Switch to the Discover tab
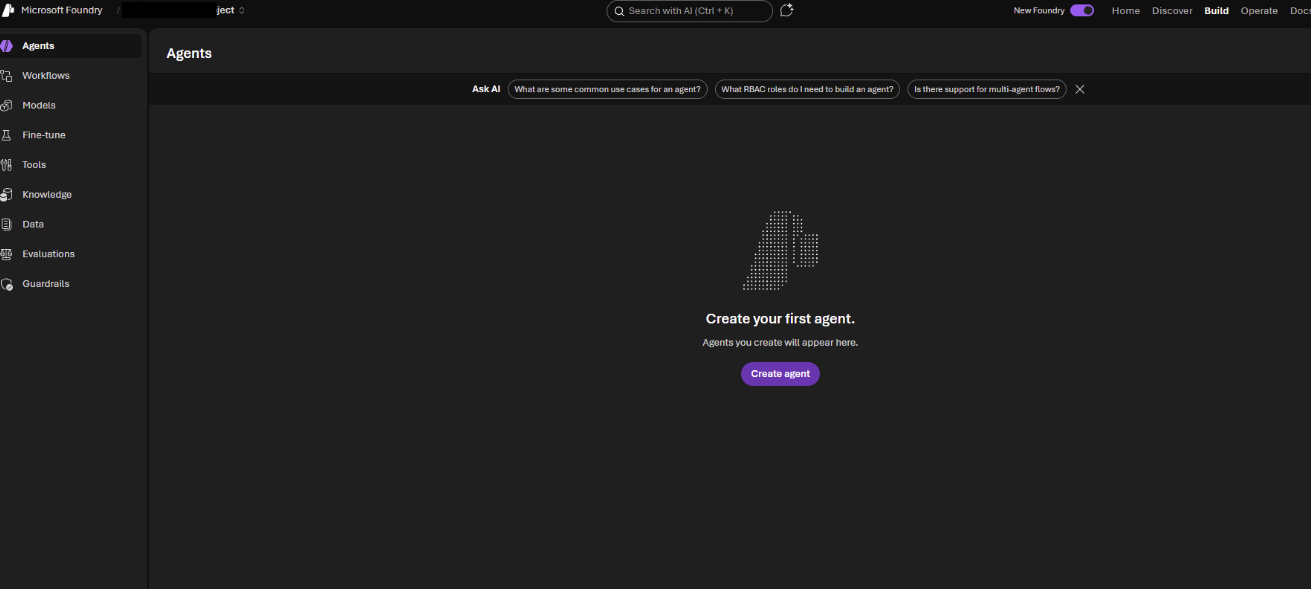Viewport: 1311px width, 589px height. 1171,11
